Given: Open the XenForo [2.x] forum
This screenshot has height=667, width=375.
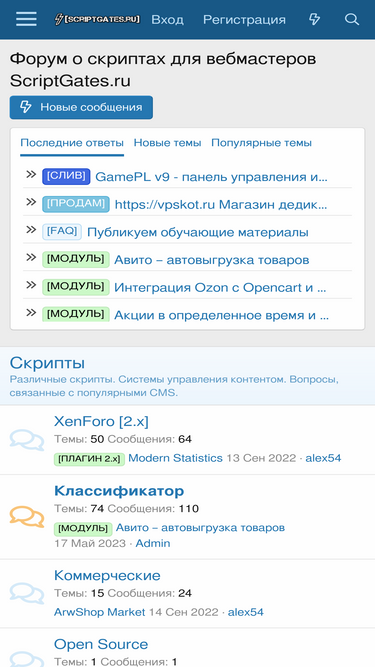Looking at the screenshot, I should click(x=101, y=421).
